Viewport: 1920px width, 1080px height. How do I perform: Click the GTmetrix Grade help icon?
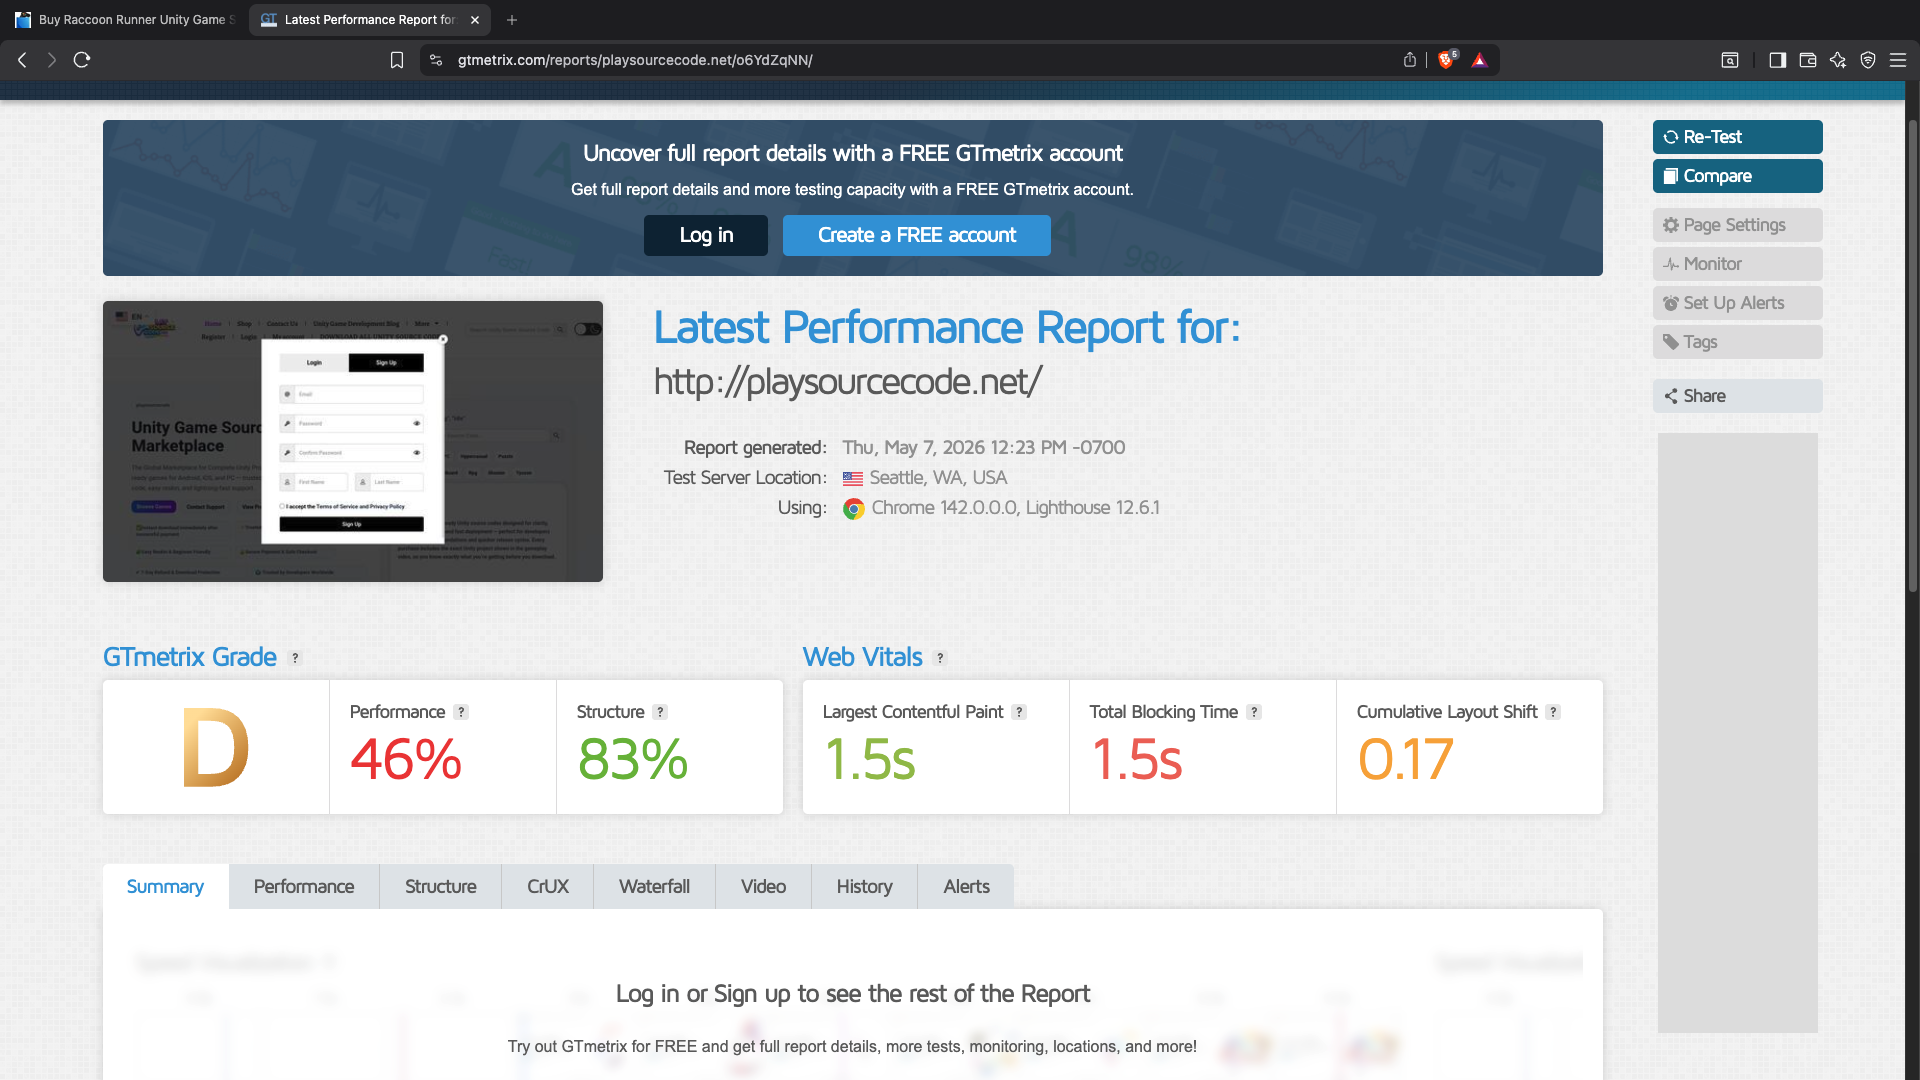pos(295,658)
